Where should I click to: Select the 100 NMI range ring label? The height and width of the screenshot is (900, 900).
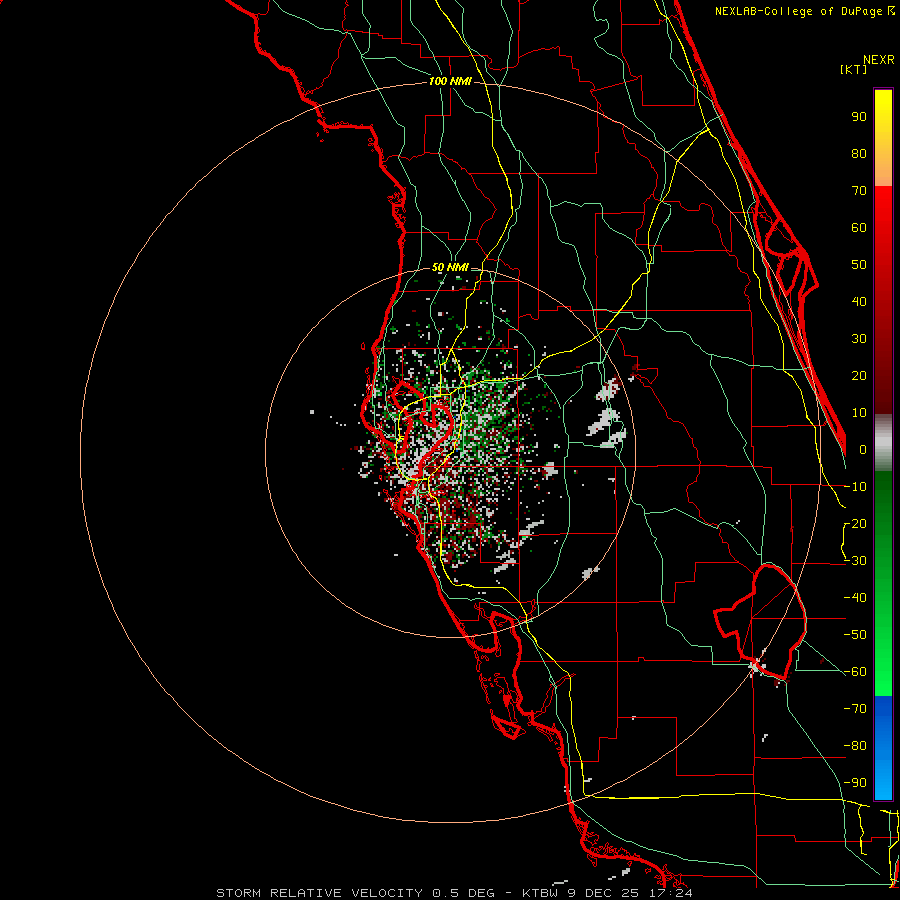point(450,82)
